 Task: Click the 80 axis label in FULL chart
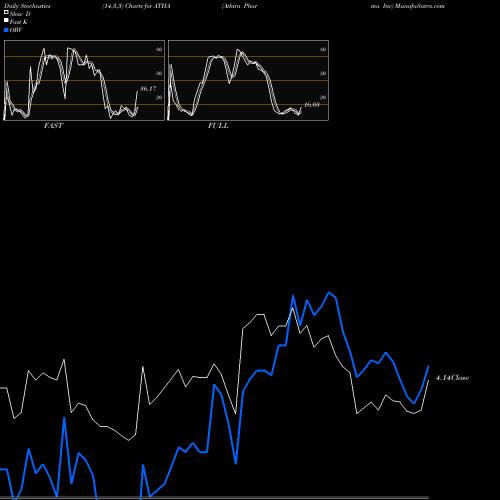click(x=323, y=49)
